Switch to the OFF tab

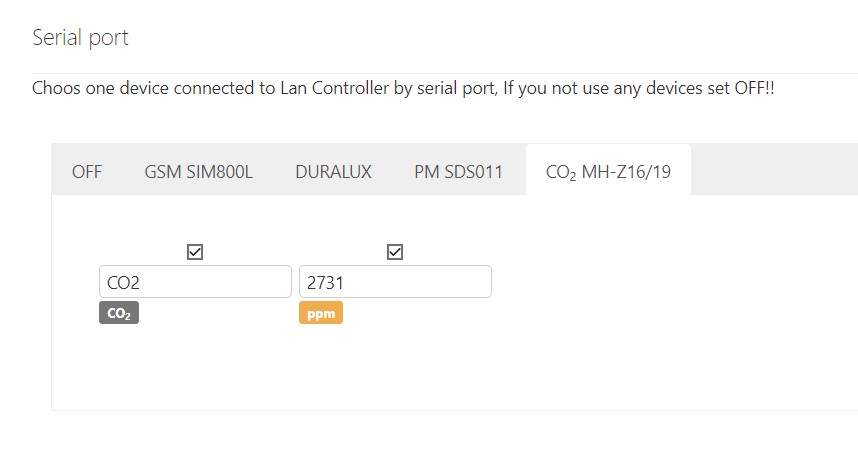pyautogui.click(x=87, y=171)
